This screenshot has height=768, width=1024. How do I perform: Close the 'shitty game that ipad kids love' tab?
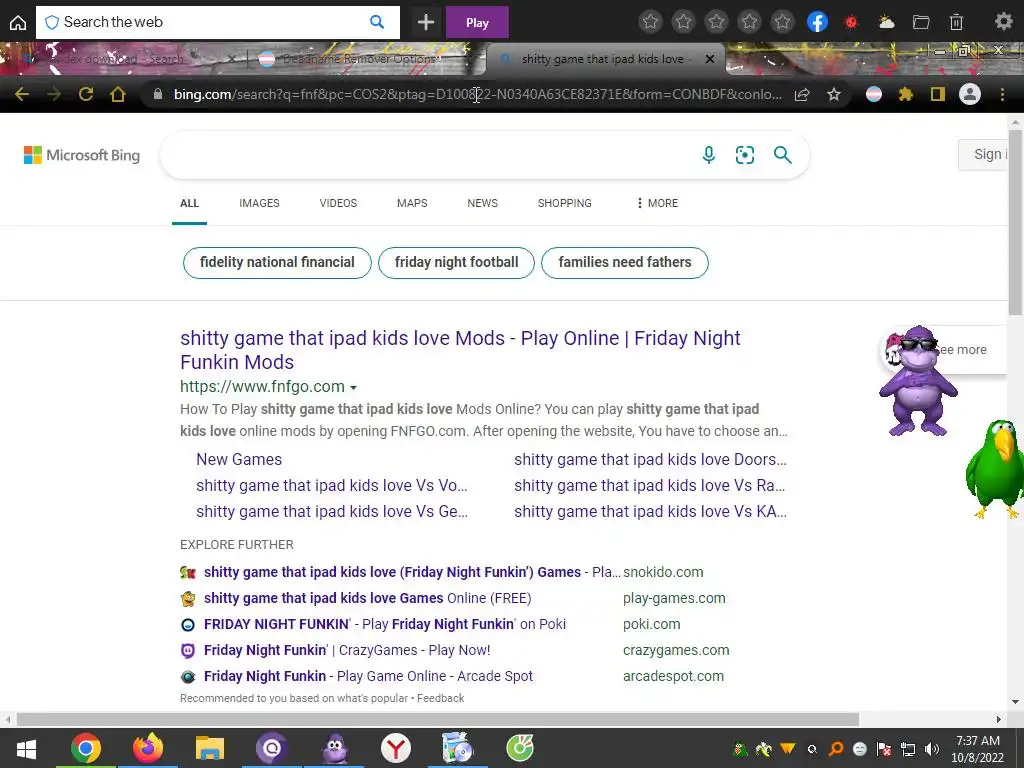coord(710,59)
